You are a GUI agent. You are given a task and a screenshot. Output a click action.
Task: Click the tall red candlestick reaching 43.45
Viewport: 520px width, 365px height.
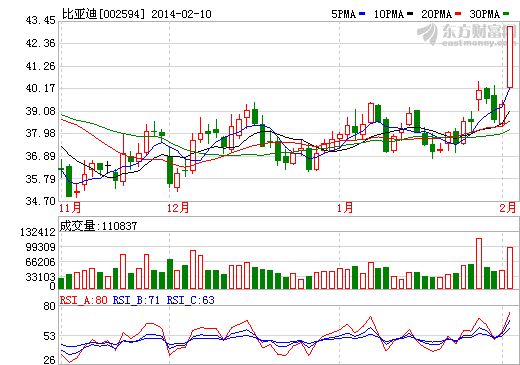510,57
